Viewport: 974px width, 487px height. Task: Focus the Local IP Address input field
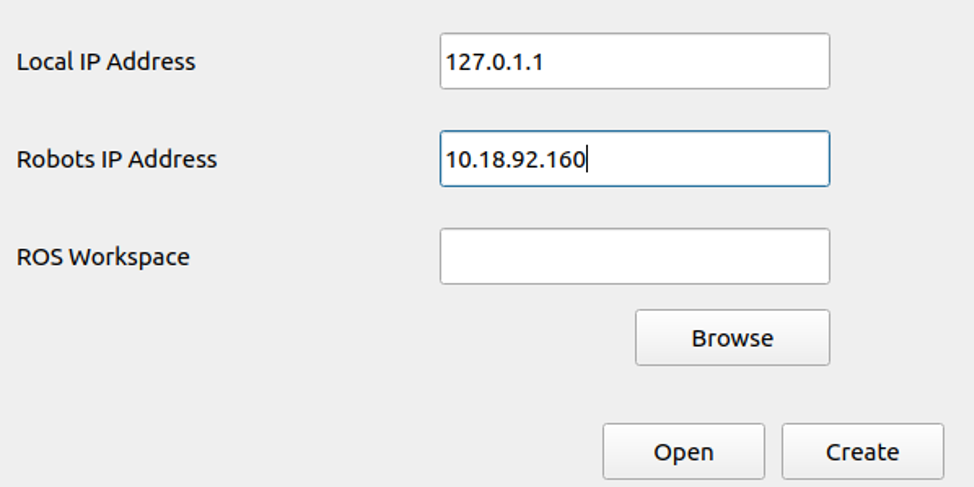pyautogui.click(x=635, y=61)
